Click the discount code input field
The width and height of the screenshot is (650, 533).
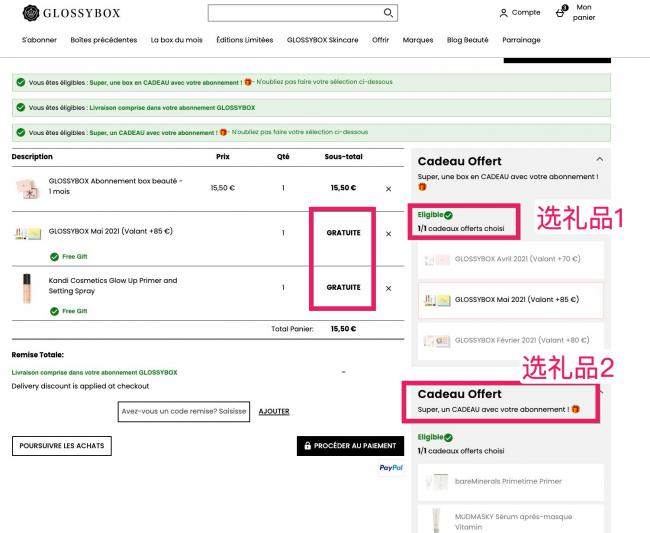point(184,412)
